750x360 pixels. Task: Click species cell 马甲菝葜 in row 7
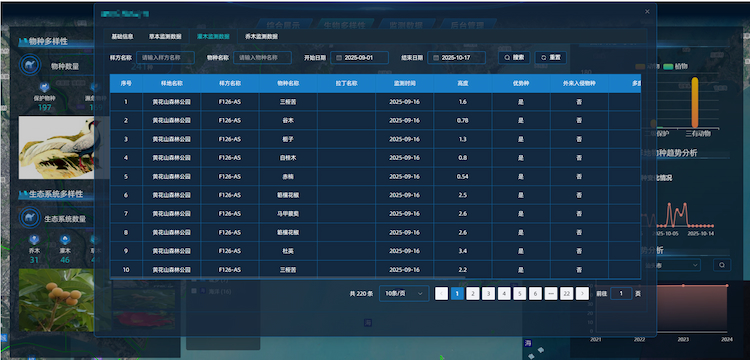click(x=288, y=214)
